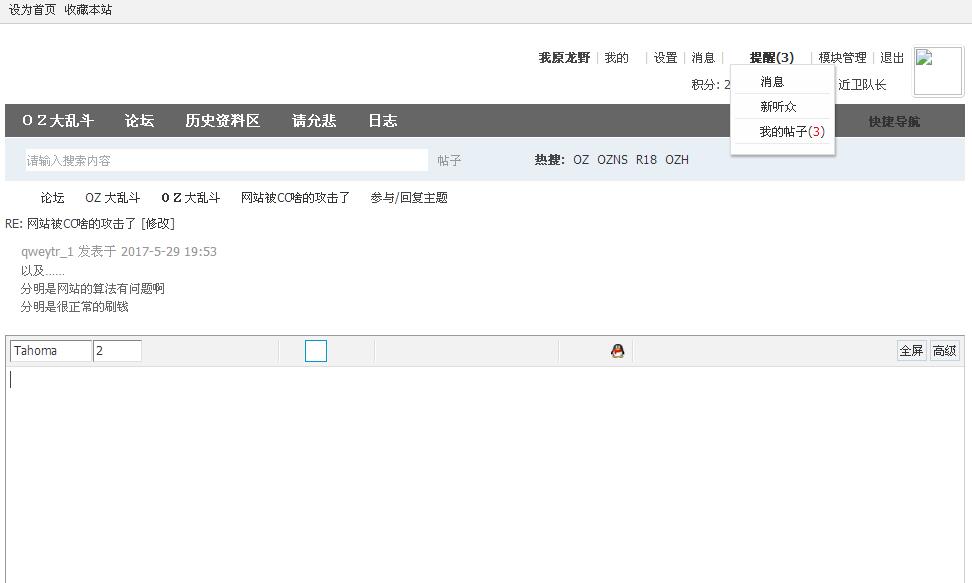Search hot keyword R18

pos(646,160)
